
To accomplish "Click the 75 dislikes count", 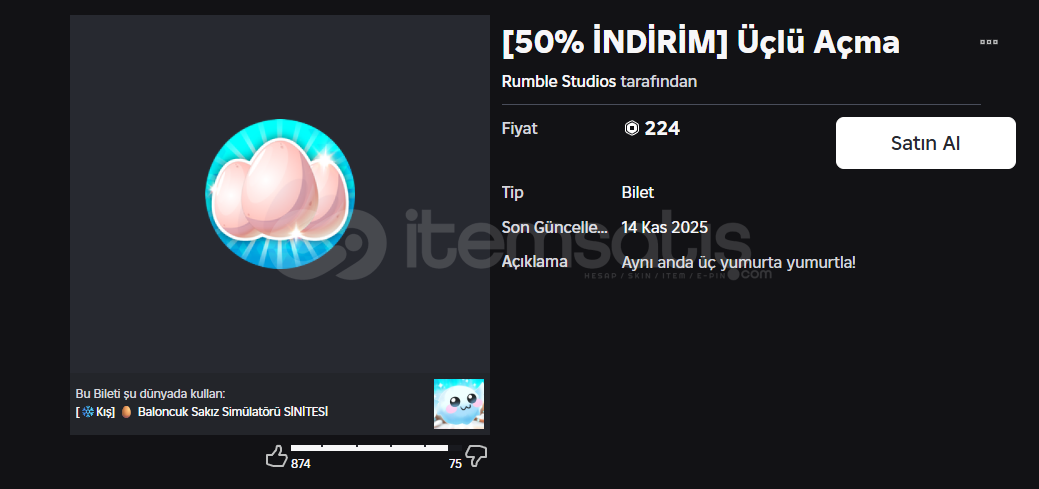I will point(455,464).
